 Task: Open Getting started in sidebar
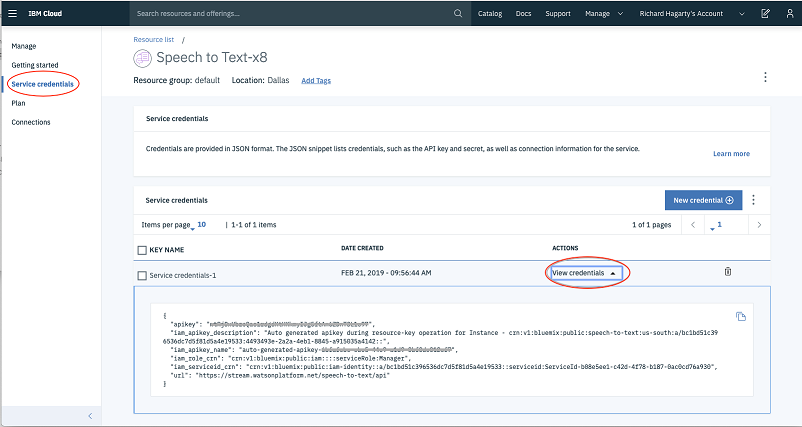(34, 65)
